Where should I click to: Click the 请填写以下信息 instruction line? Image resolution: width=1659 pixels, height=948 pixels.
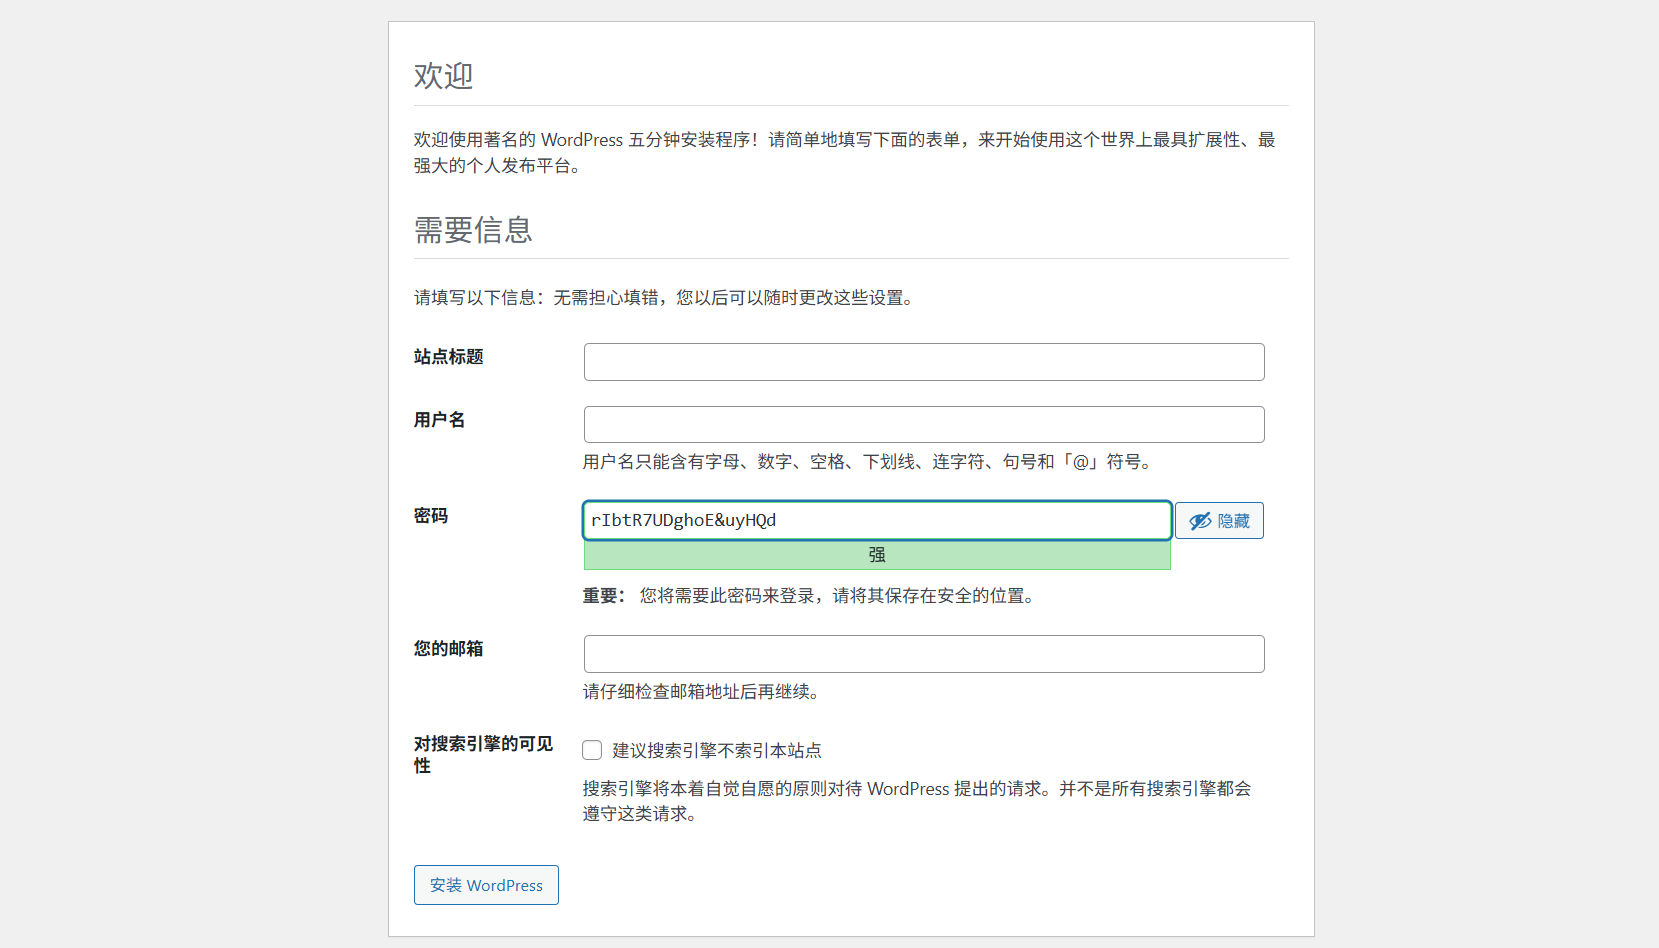coord(664,298)
